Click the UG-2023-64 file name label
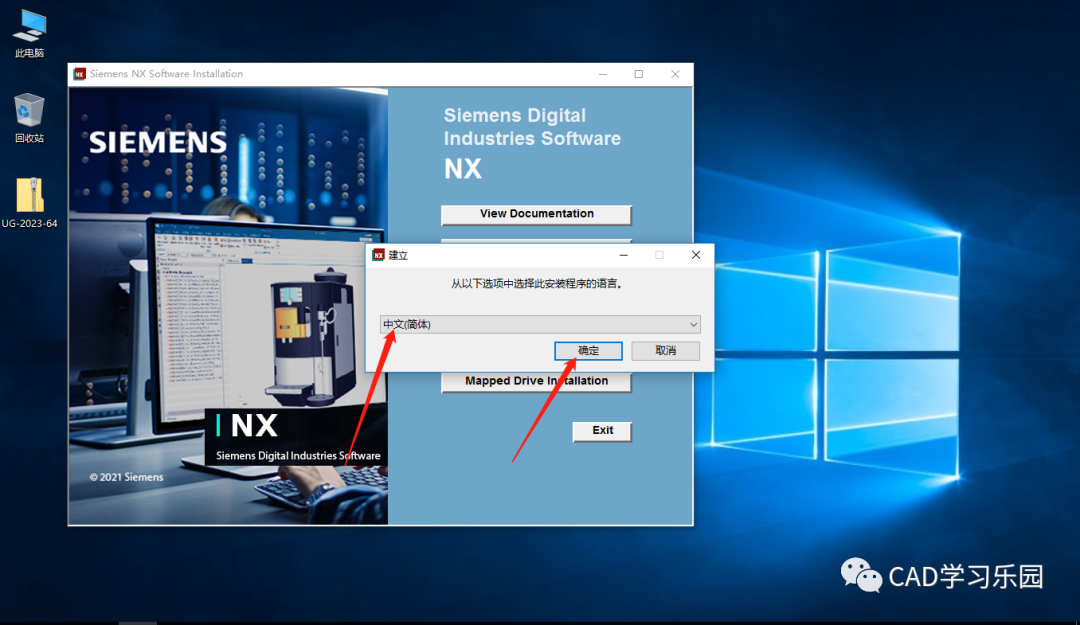Image resolution: width=1080 pixels, height=625 pixels. tap(30, 223)
